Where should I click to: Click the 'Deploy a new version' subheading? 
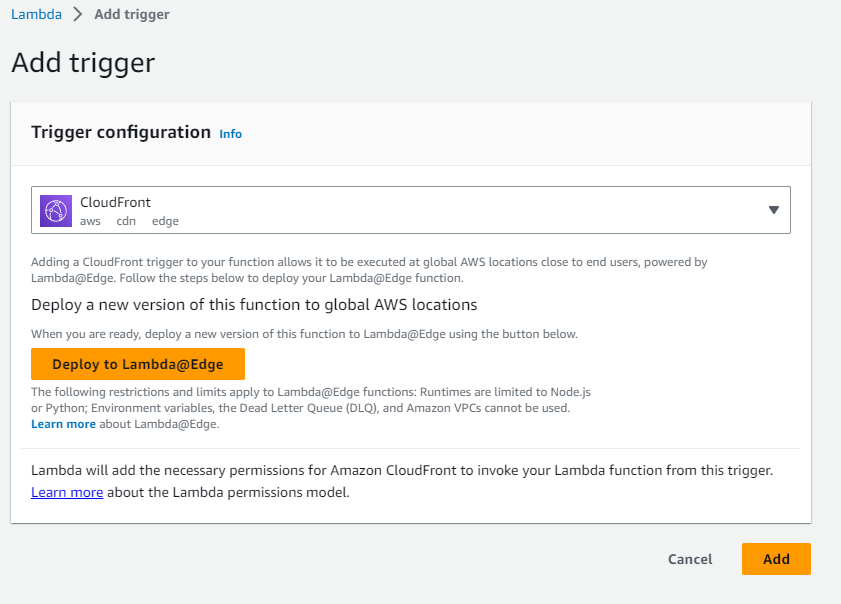coord(254,304)
